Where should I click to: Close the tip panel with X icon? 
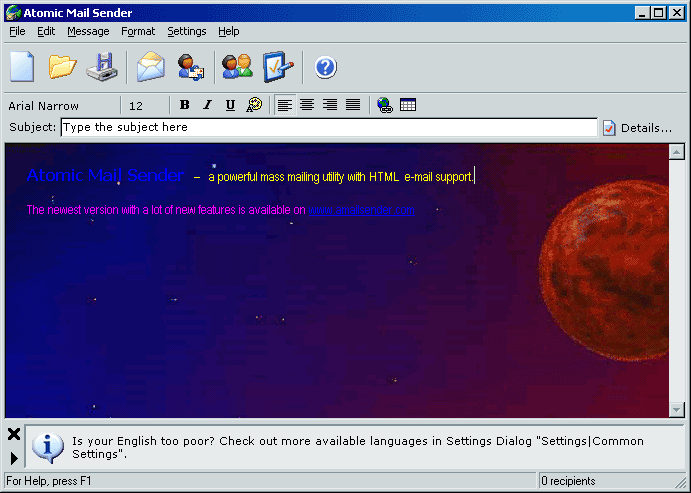tap(14, 434)
